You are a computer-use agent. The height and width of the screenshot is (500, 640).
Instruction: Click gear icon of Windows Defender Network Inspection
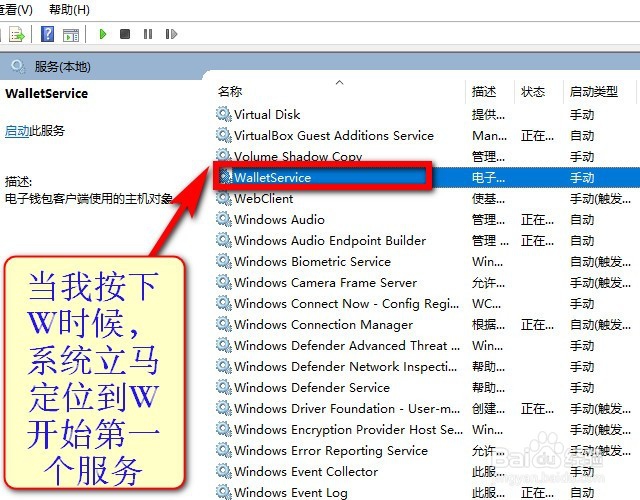[224, 367]
